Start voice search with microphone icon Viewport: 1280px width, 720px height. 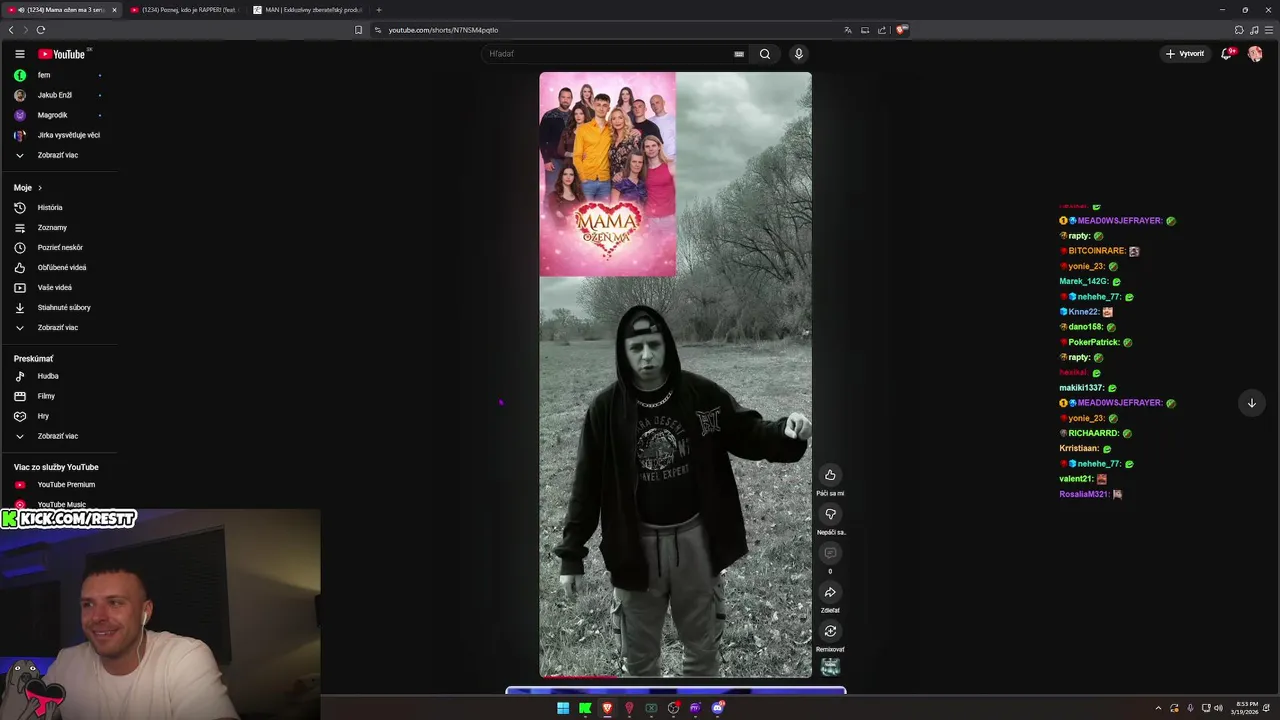(798, 54)
